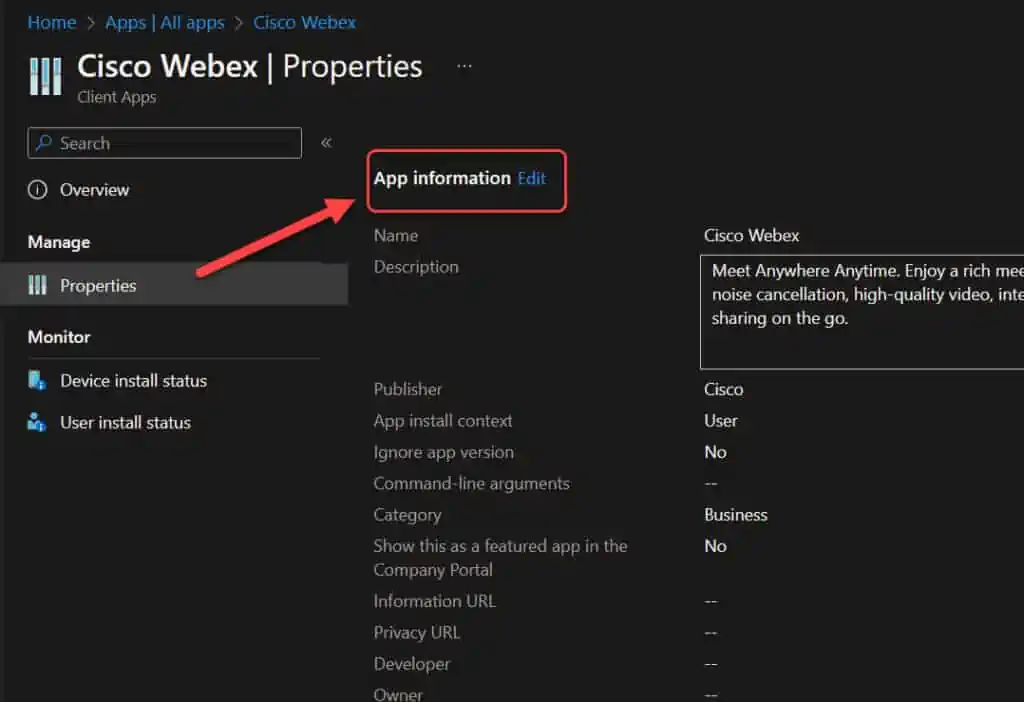Image resolution: width=1024 pixels, height=702 pixels.
Task: Open the Cisco Webex breadcrumb link
Action: (x=304, y=23)
